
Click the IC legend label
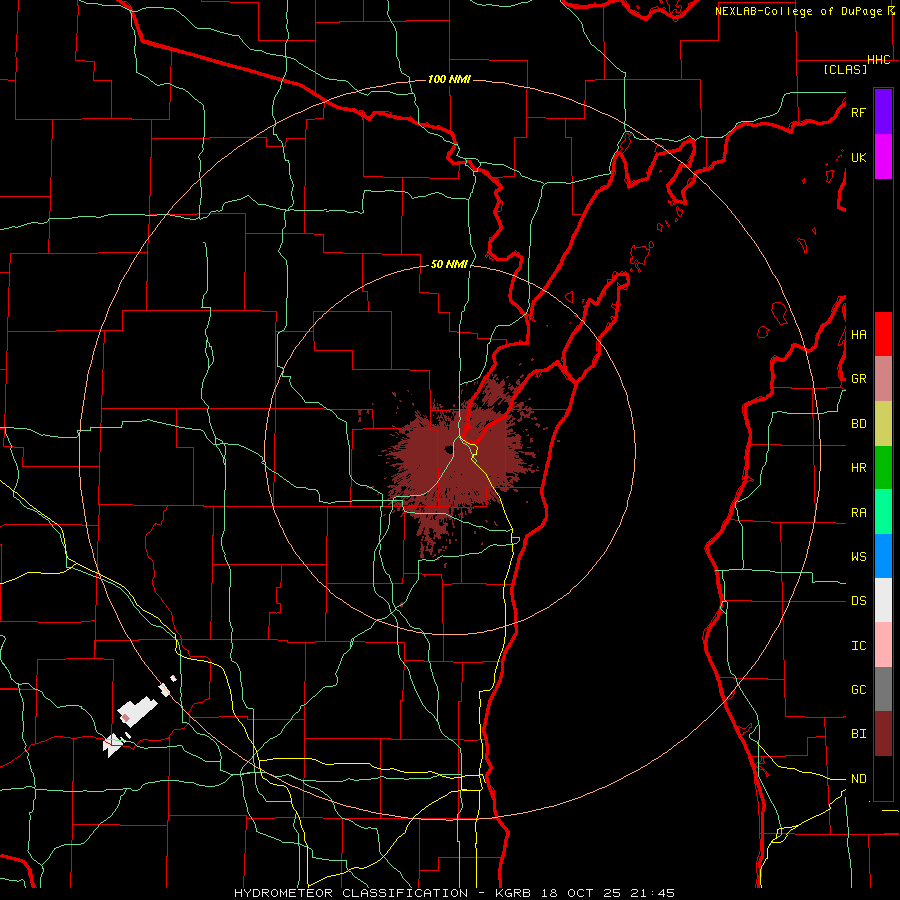pyautogui.click(x=858, y=645)
